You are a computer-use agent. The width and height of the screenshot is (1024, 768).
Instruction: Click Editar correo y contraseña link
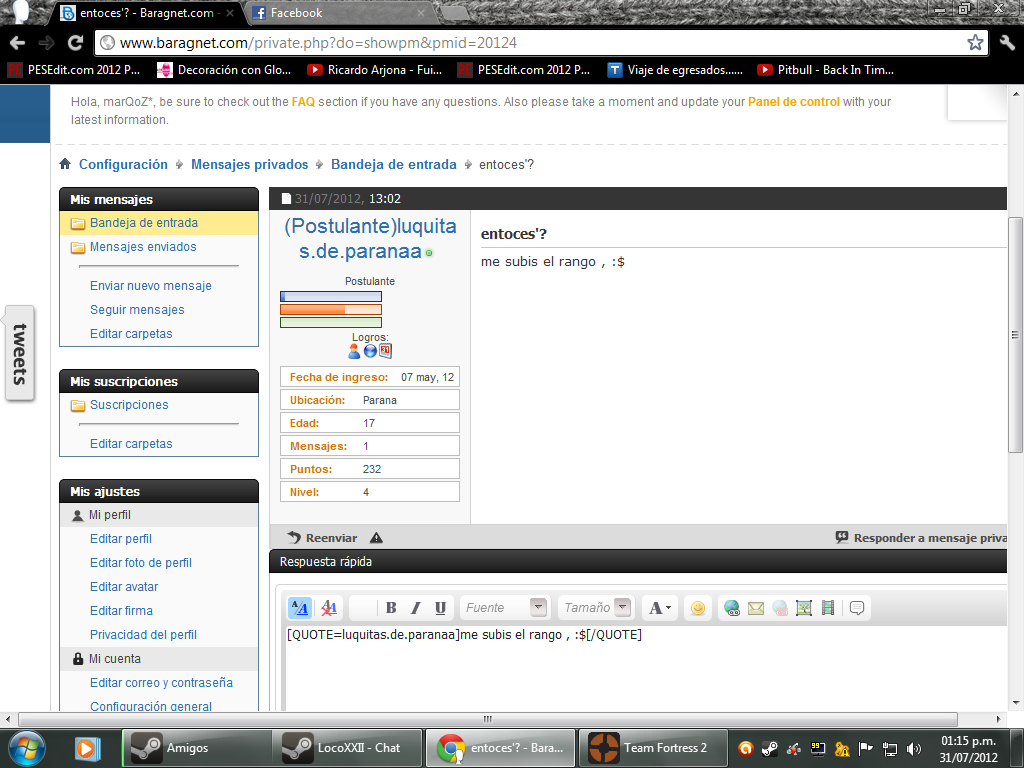161,682
